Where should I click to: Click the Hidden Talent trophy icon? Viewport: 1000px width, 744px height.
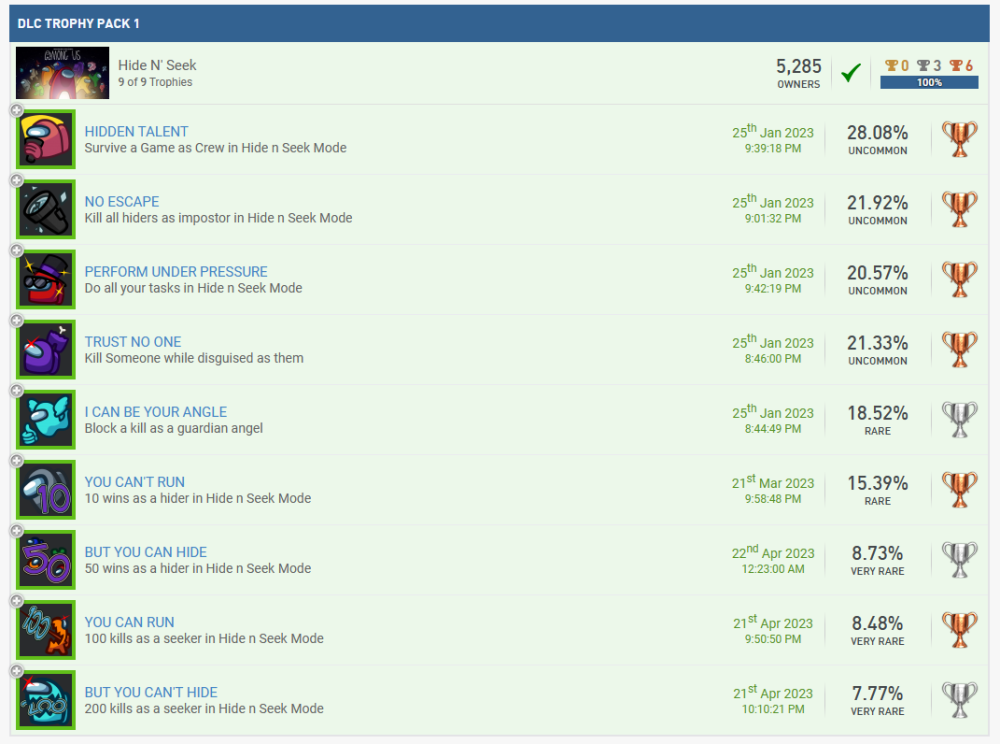(47, 140)
